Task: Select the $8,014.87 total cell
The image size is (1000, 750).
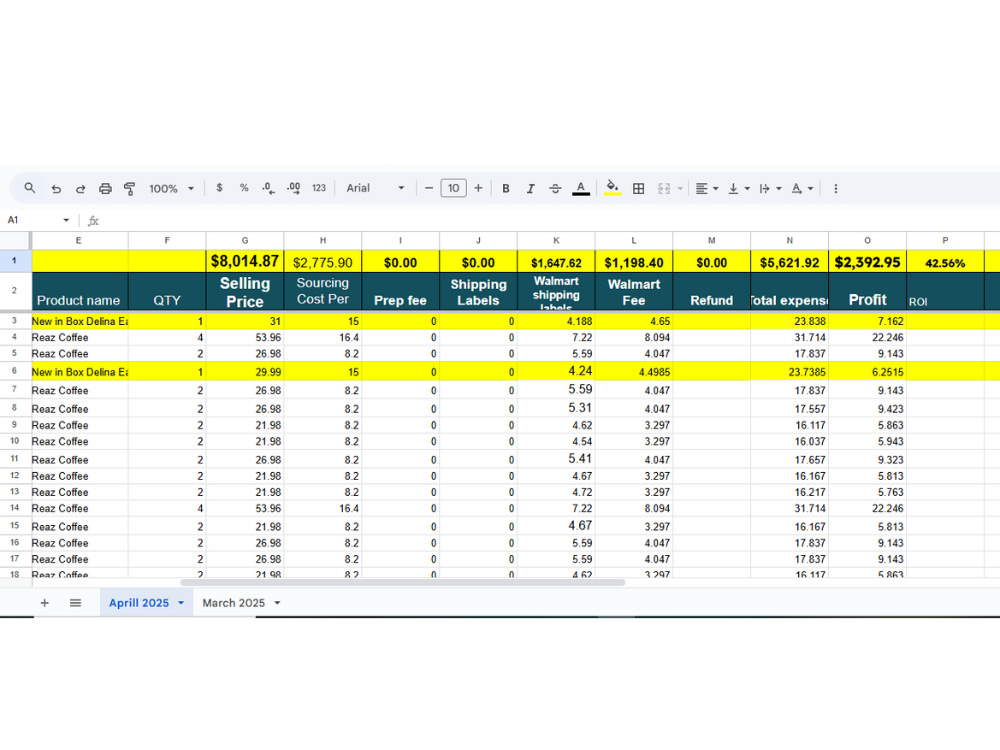Action: point(245,261)
